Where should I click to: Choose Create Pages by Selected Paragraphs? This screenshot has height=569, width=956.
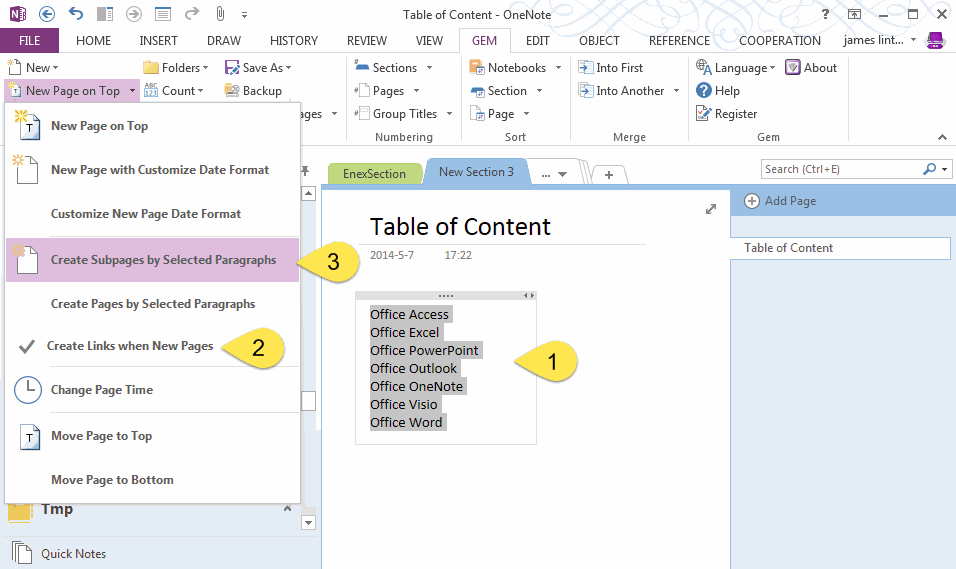point(152,304)
